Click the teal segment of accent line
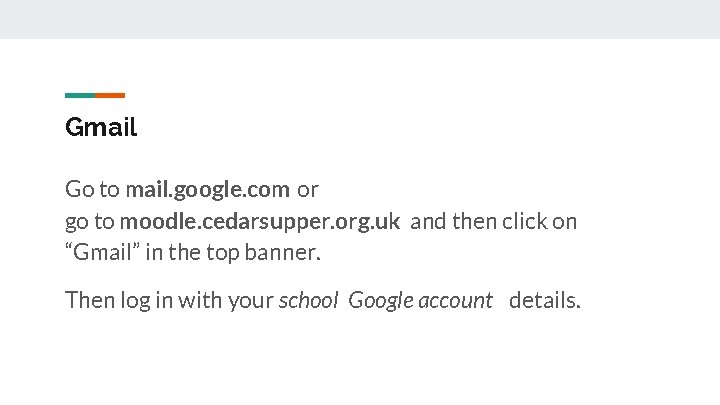This screenshot has width=720, height=405. 80,95
